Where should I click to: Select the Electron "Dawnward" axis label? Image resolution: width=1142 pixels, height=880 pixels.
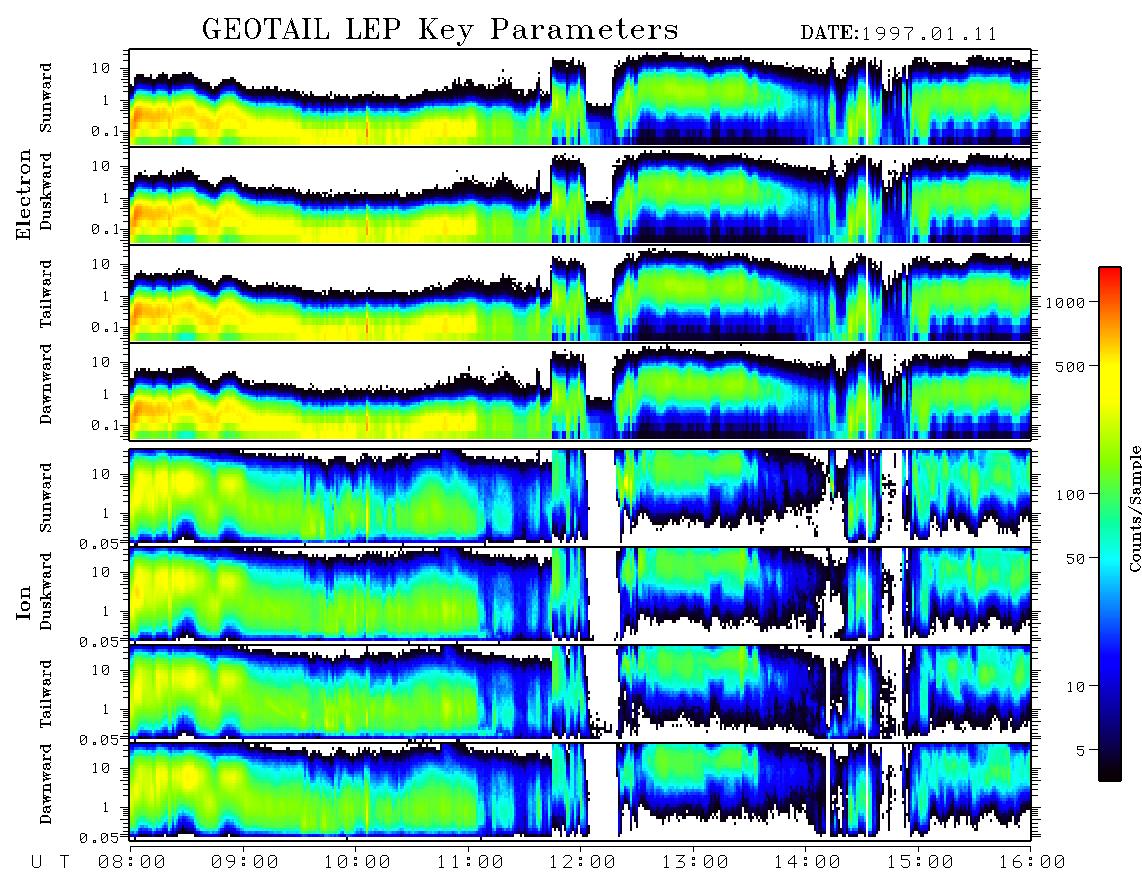pos(46,384)
